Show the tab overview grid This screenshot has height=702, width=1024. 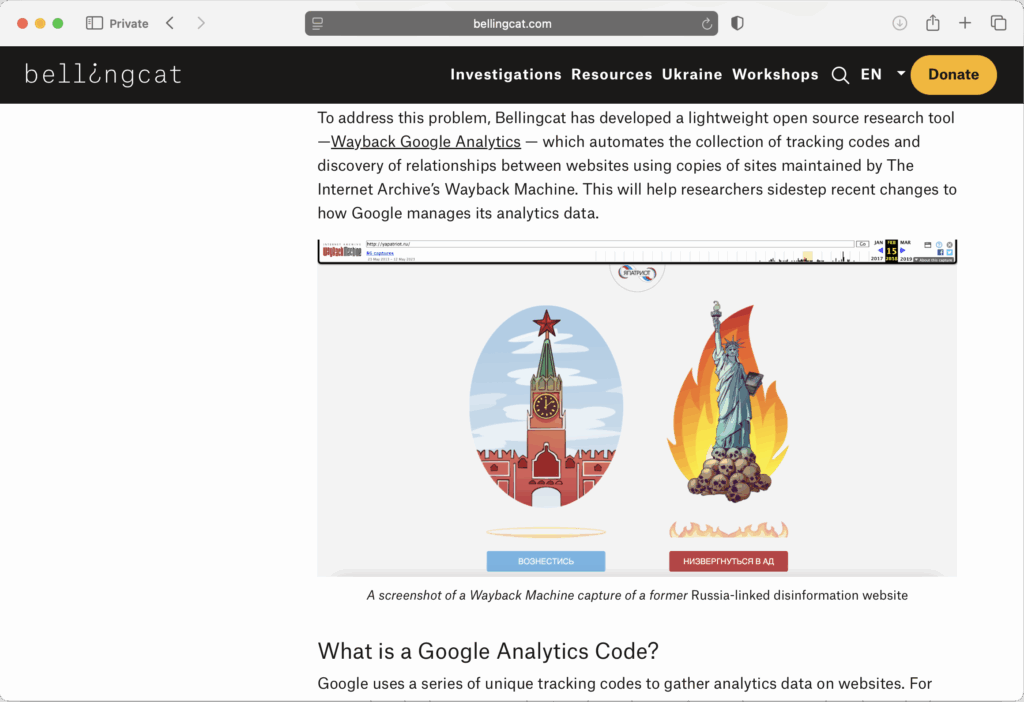point(998,23)
